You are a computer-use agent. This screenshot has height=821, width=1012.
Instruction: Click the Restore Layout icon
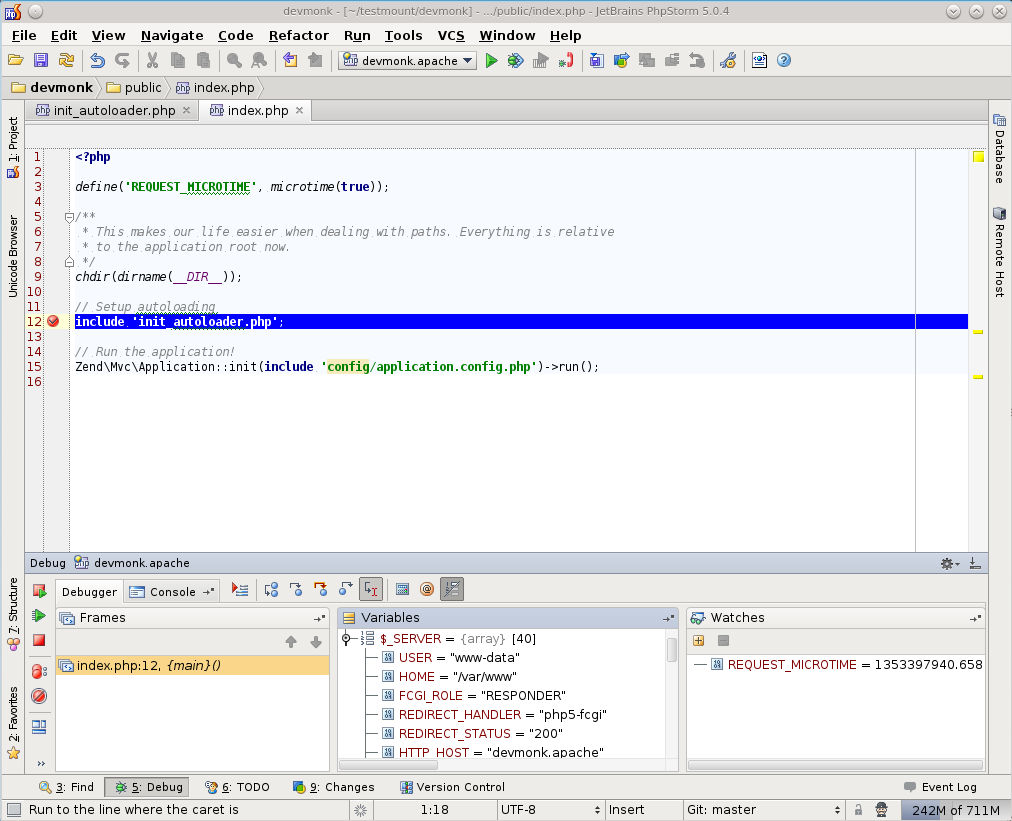pyautogui.click(x=39, y=727)
